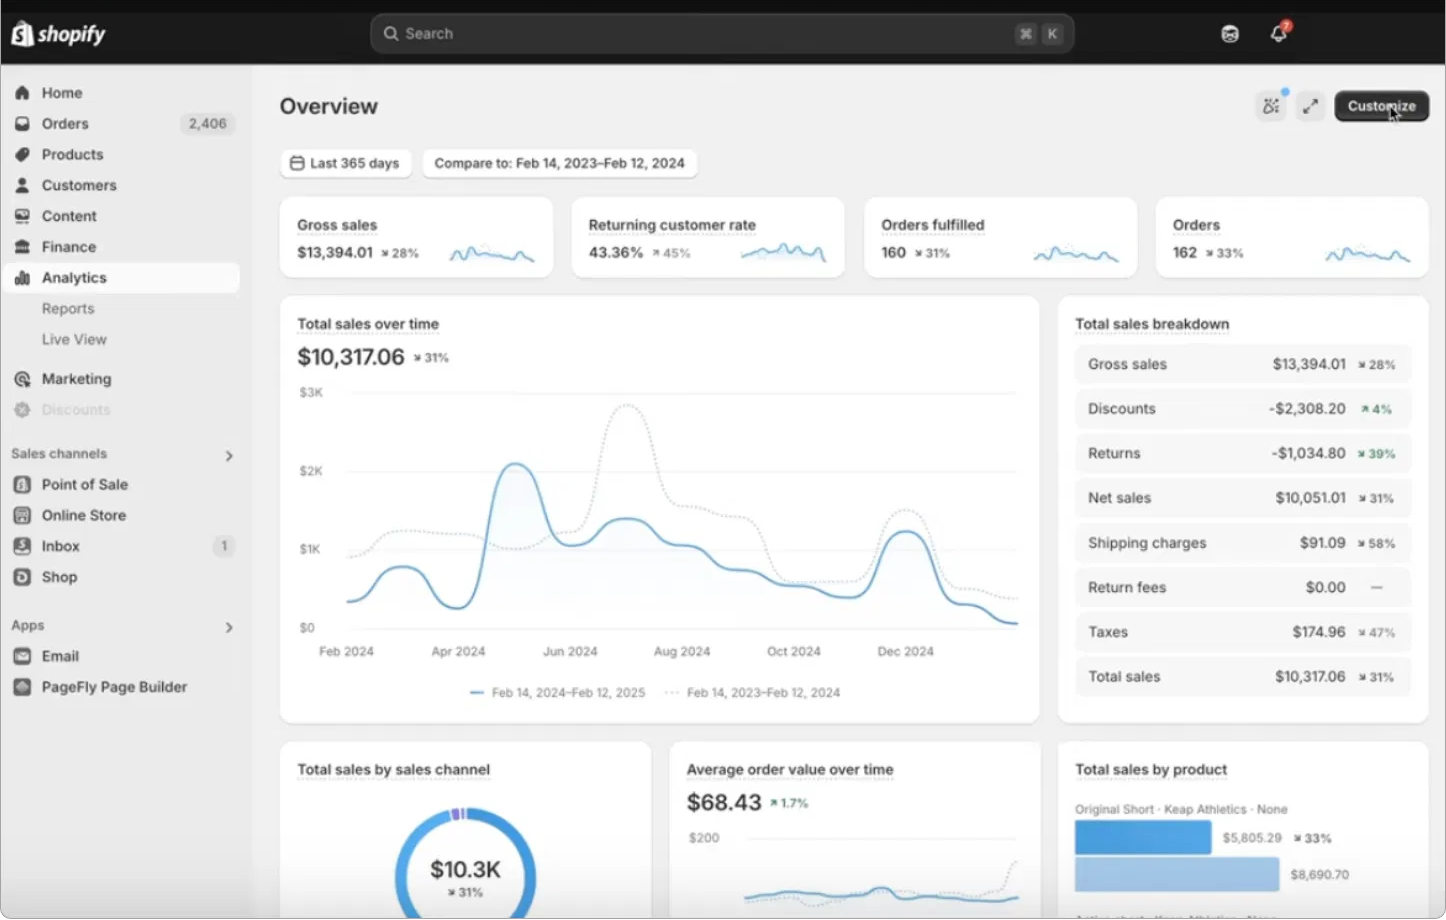Open the Reports sub-menu item
1446x920 pixels.
(x=68, y=309)
